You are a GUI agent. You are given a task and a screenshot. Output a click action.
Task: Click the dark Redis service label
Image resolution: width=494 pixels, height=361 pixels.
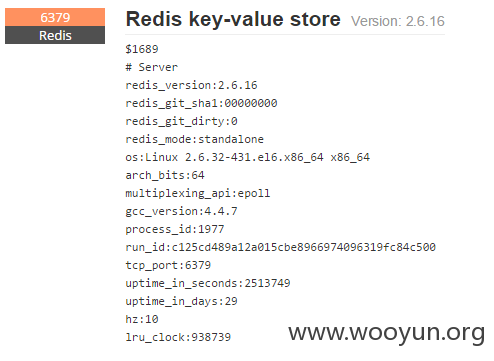[55, 35]
